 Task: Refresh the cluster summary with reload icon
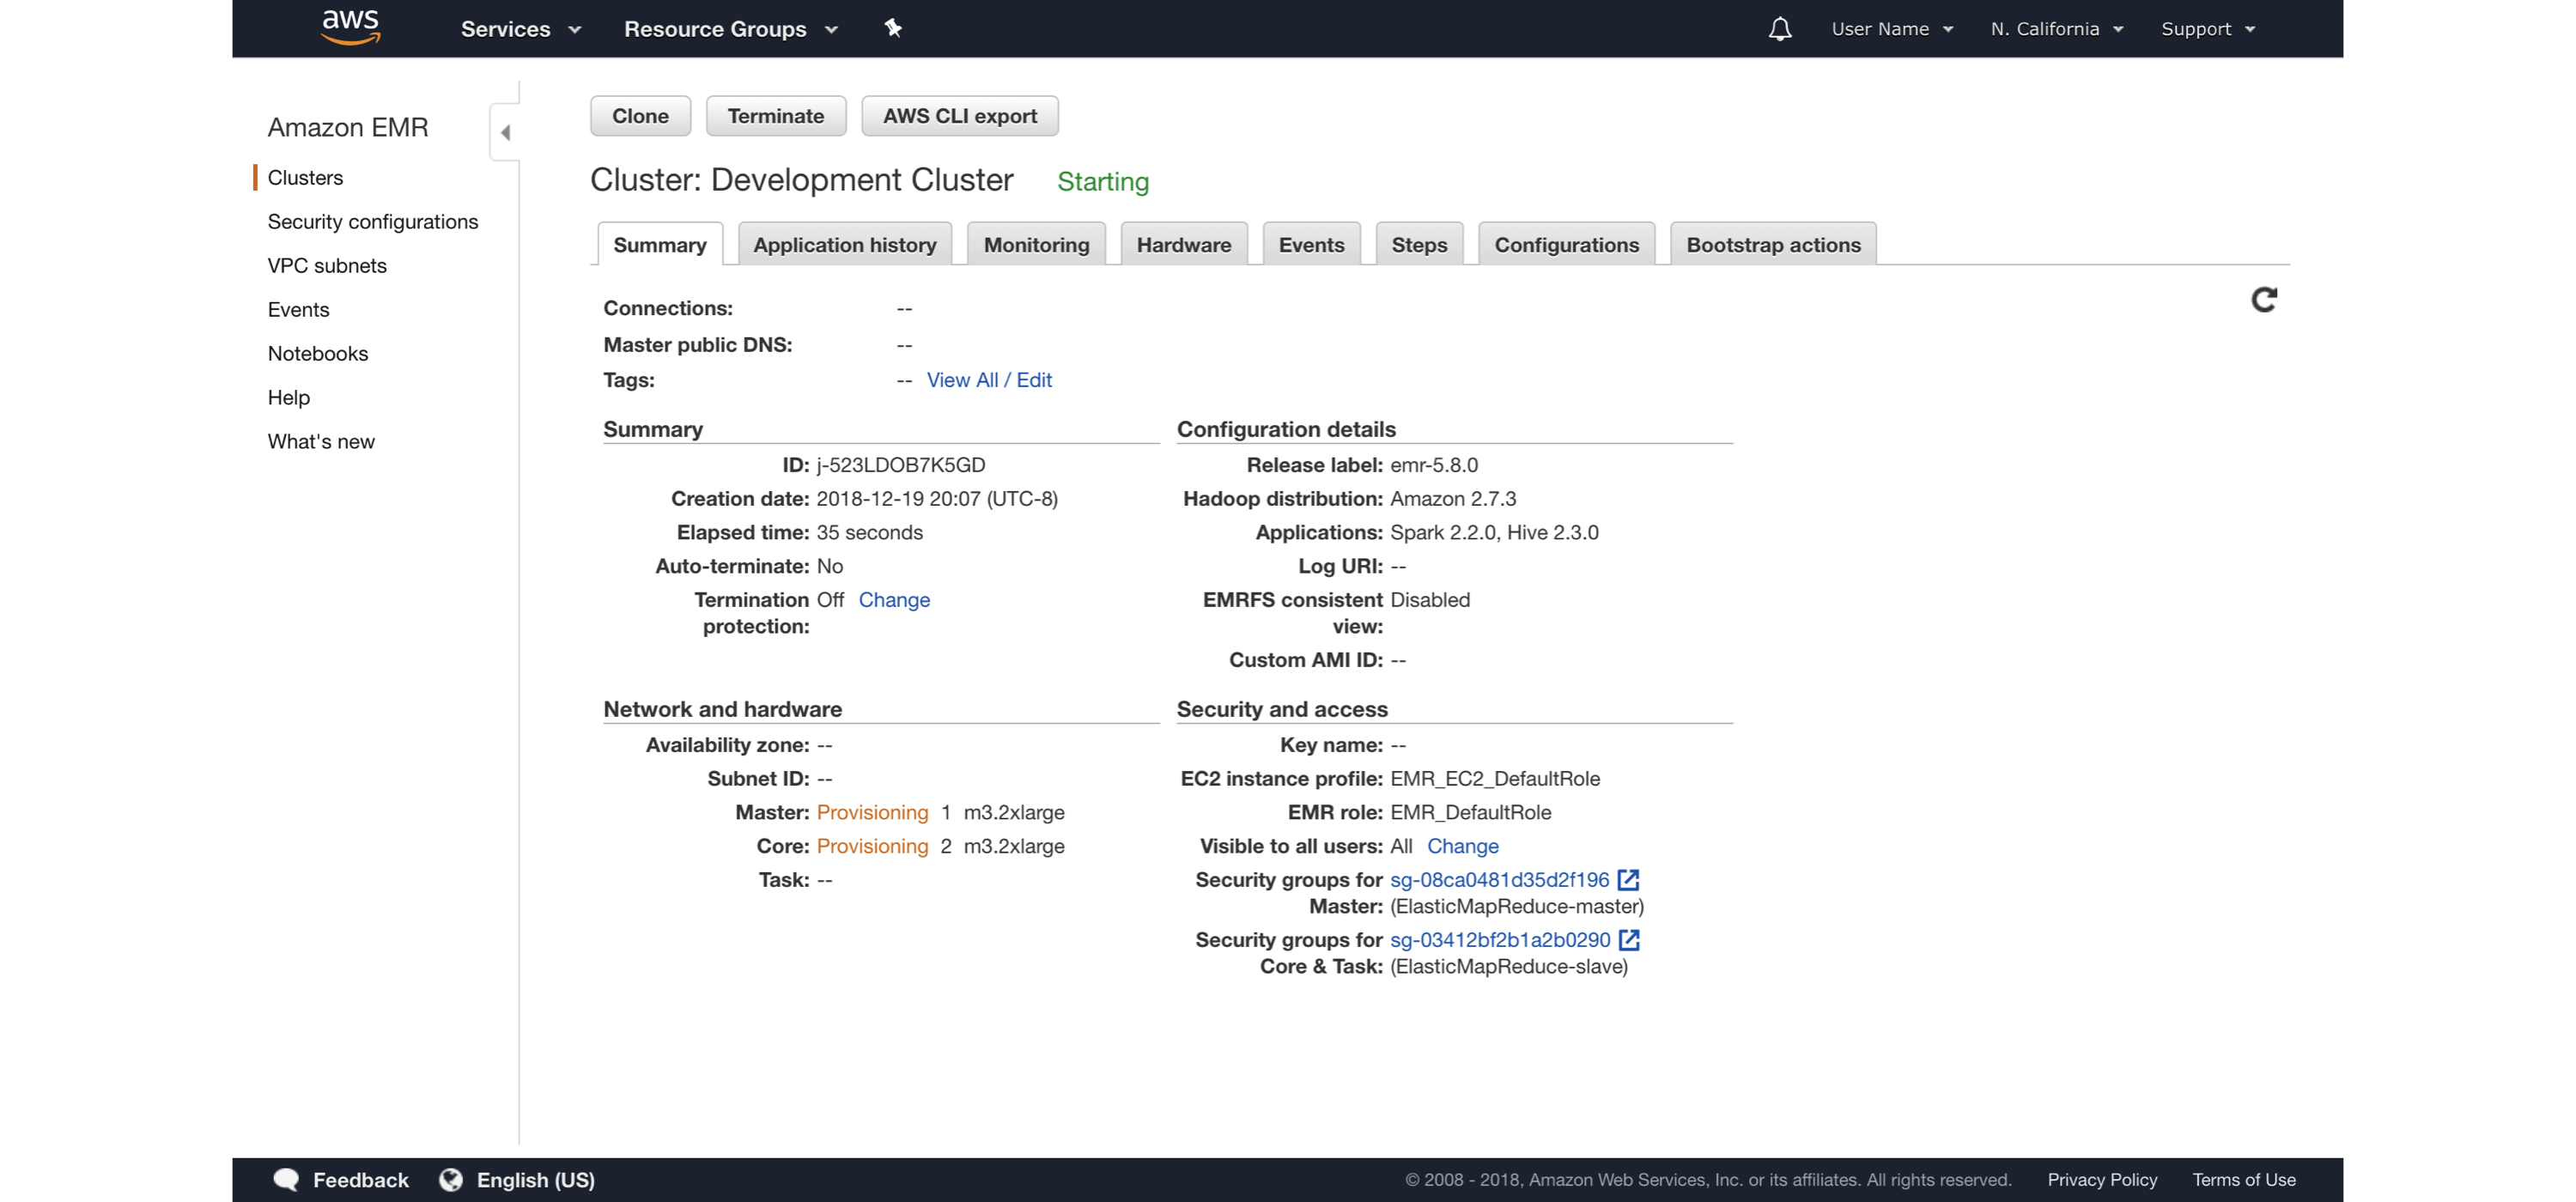coord(2264,299)
